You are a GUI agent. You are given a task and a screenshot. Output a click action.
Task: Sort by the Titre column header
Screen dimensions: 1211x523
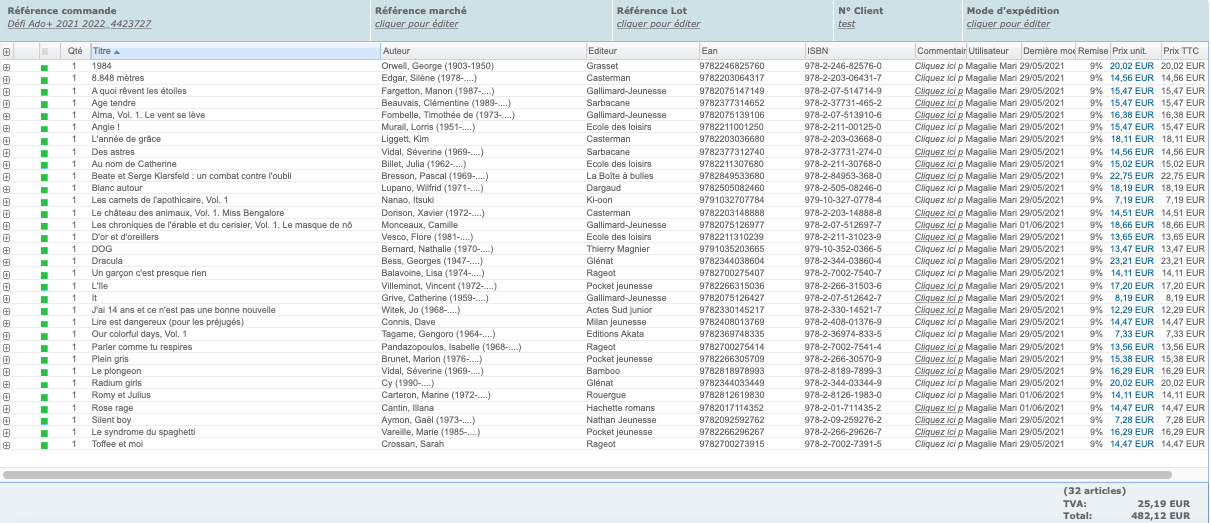(x=235, y=51)
